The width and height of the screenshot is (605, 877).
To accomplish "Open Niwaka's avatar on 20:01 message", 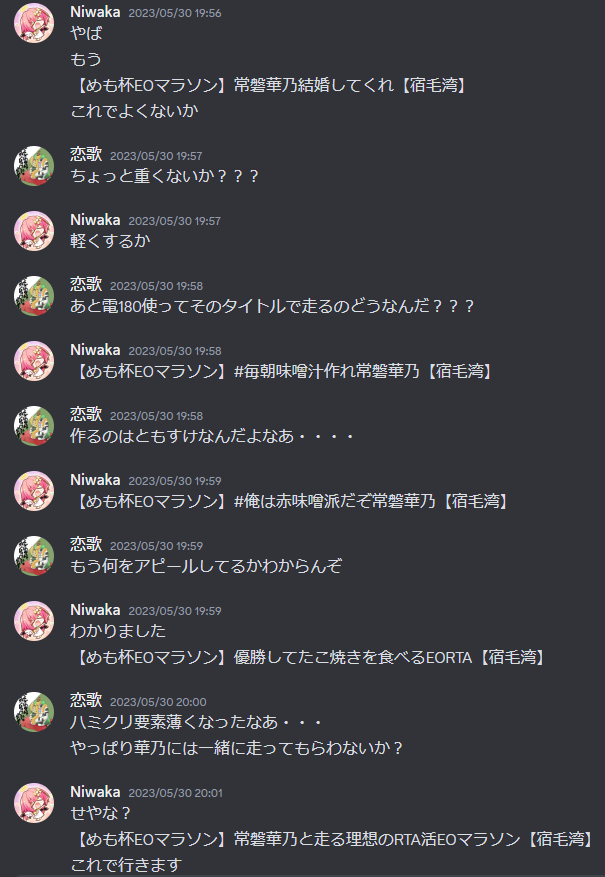I will [34, 803].
